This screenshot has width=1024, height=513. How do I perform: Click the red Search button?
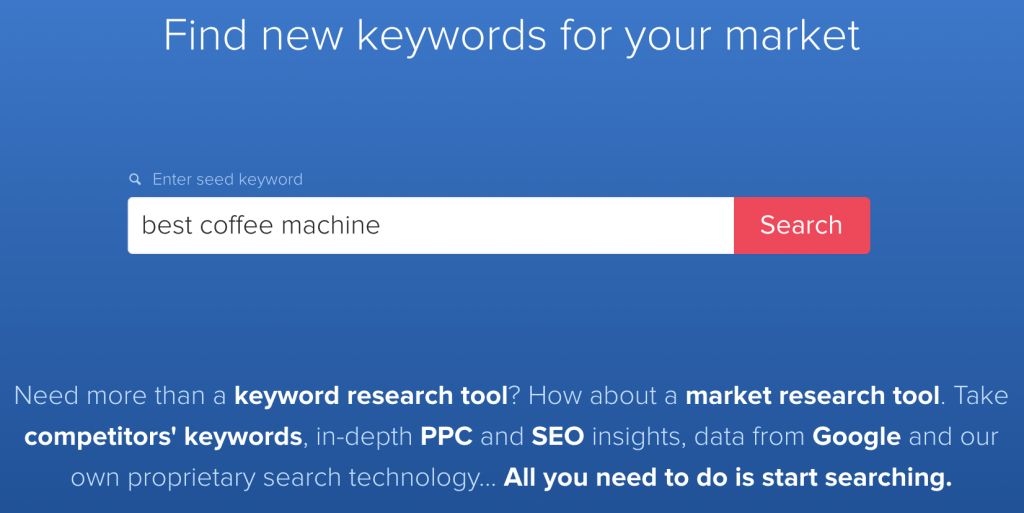pyautogui.click(x=801, y=225)
